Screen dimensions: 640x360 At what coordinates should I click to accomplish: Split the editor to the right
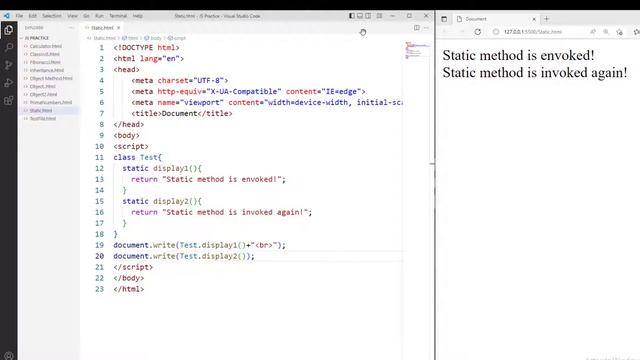coord(417,28)
